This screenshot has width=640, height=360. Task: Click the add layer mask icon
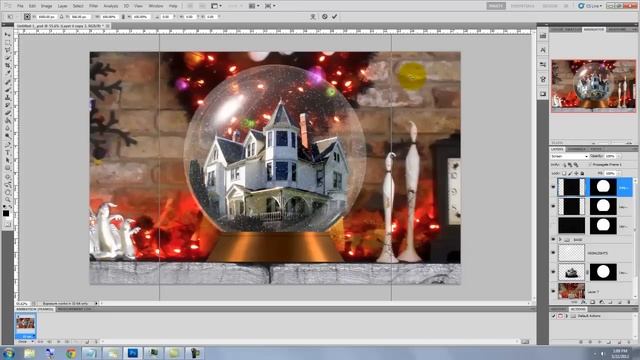[593, 302]
